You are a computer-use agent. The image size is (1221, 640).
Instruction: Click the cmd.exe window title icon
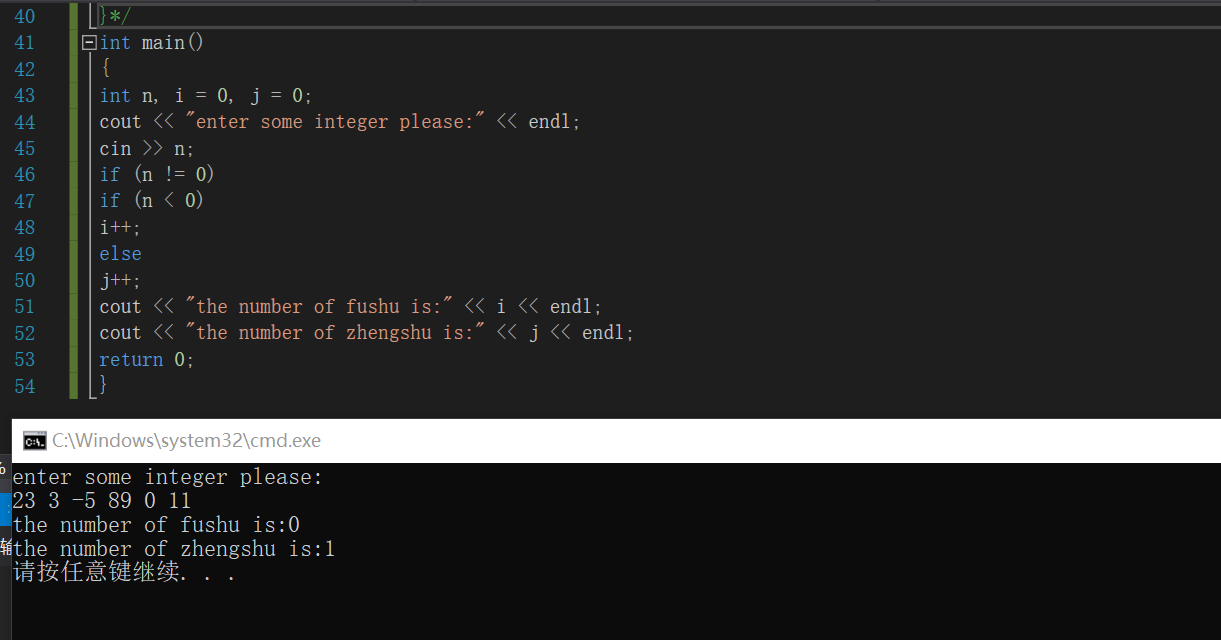(x=35, y=441)
